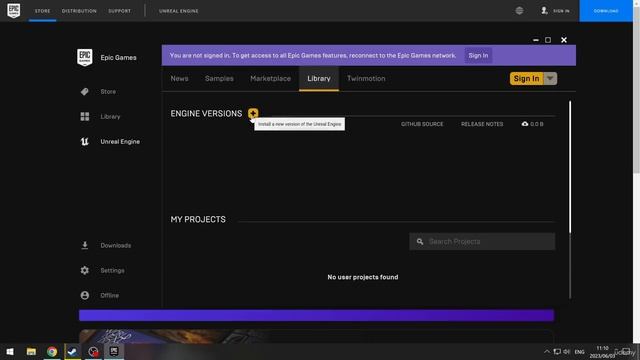The image size is (640, 360).
Task: Open the red recorder taskbar icon
Action: point(93,351)
